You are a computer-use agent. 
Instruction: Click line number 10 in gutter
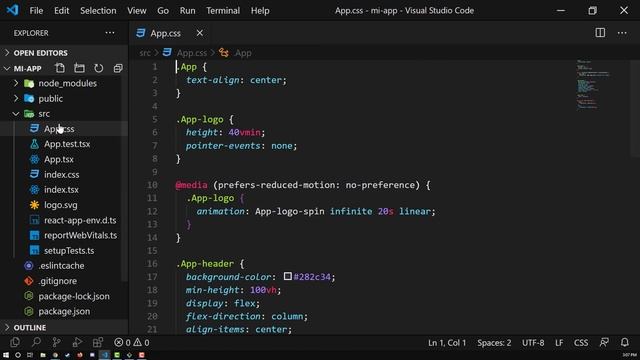[x=152, y=185]
